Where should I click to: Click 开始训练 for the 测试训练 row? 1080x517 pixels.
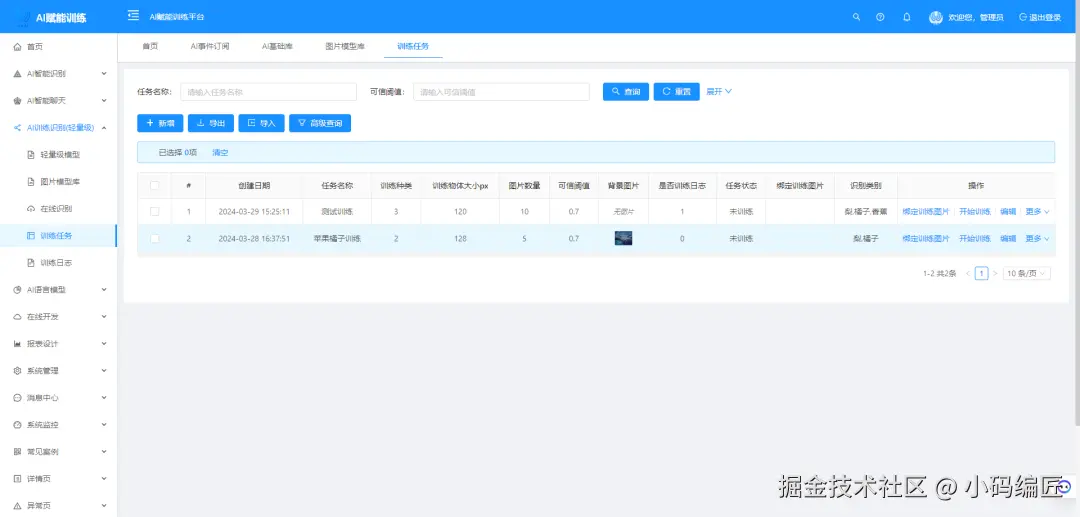pos(975,212)
